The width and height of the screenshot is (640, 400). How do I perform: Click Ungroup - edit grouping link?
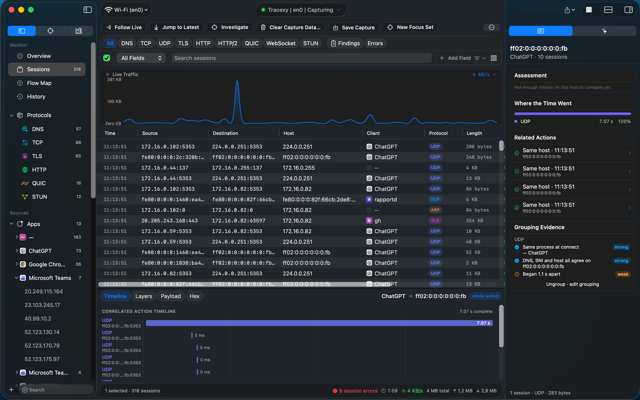point(572,284)
